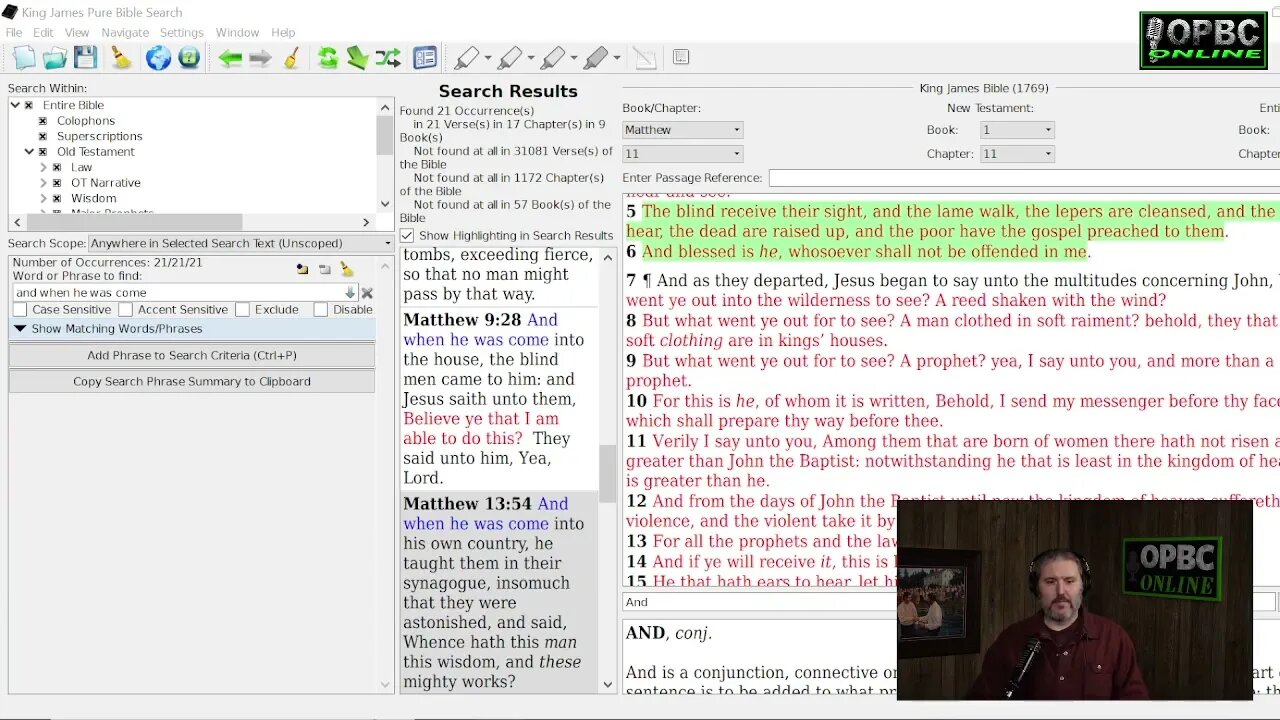This screenshot has width=1280, height=720.
Task: Select the second highlighter tool
Action: click(x=509, y=58)
